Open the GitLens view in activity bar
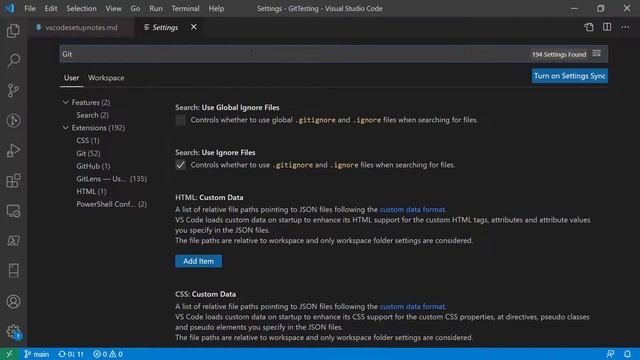The width and height of the screenshot is (640, 360). (x=13, y=120)
